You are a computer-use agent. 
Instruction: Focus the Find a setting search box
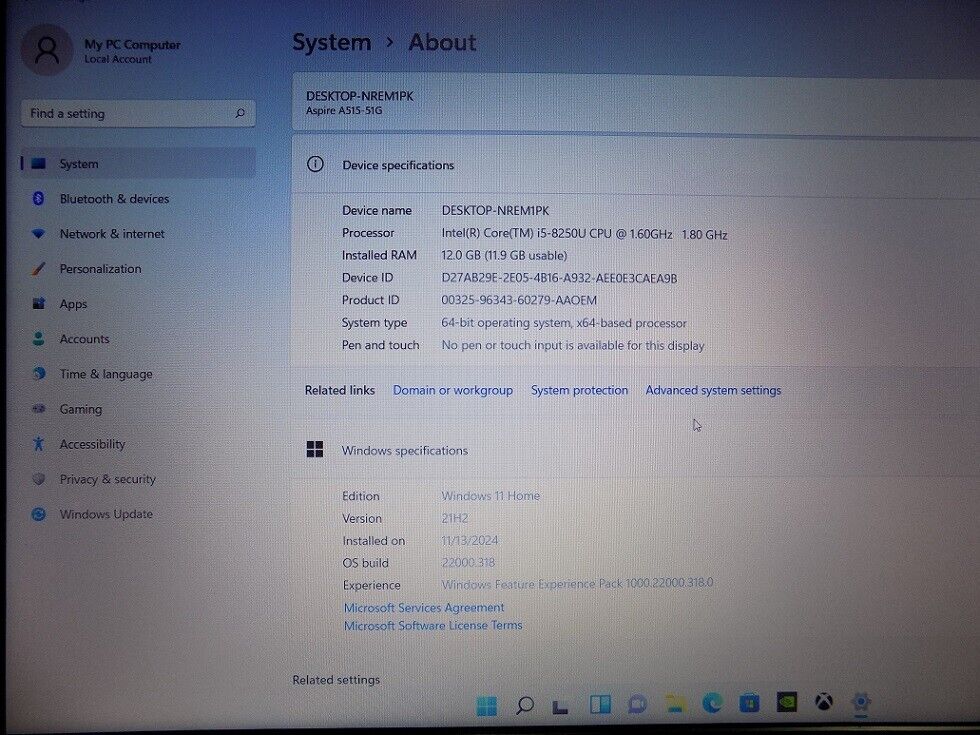(x=138, y=113)
